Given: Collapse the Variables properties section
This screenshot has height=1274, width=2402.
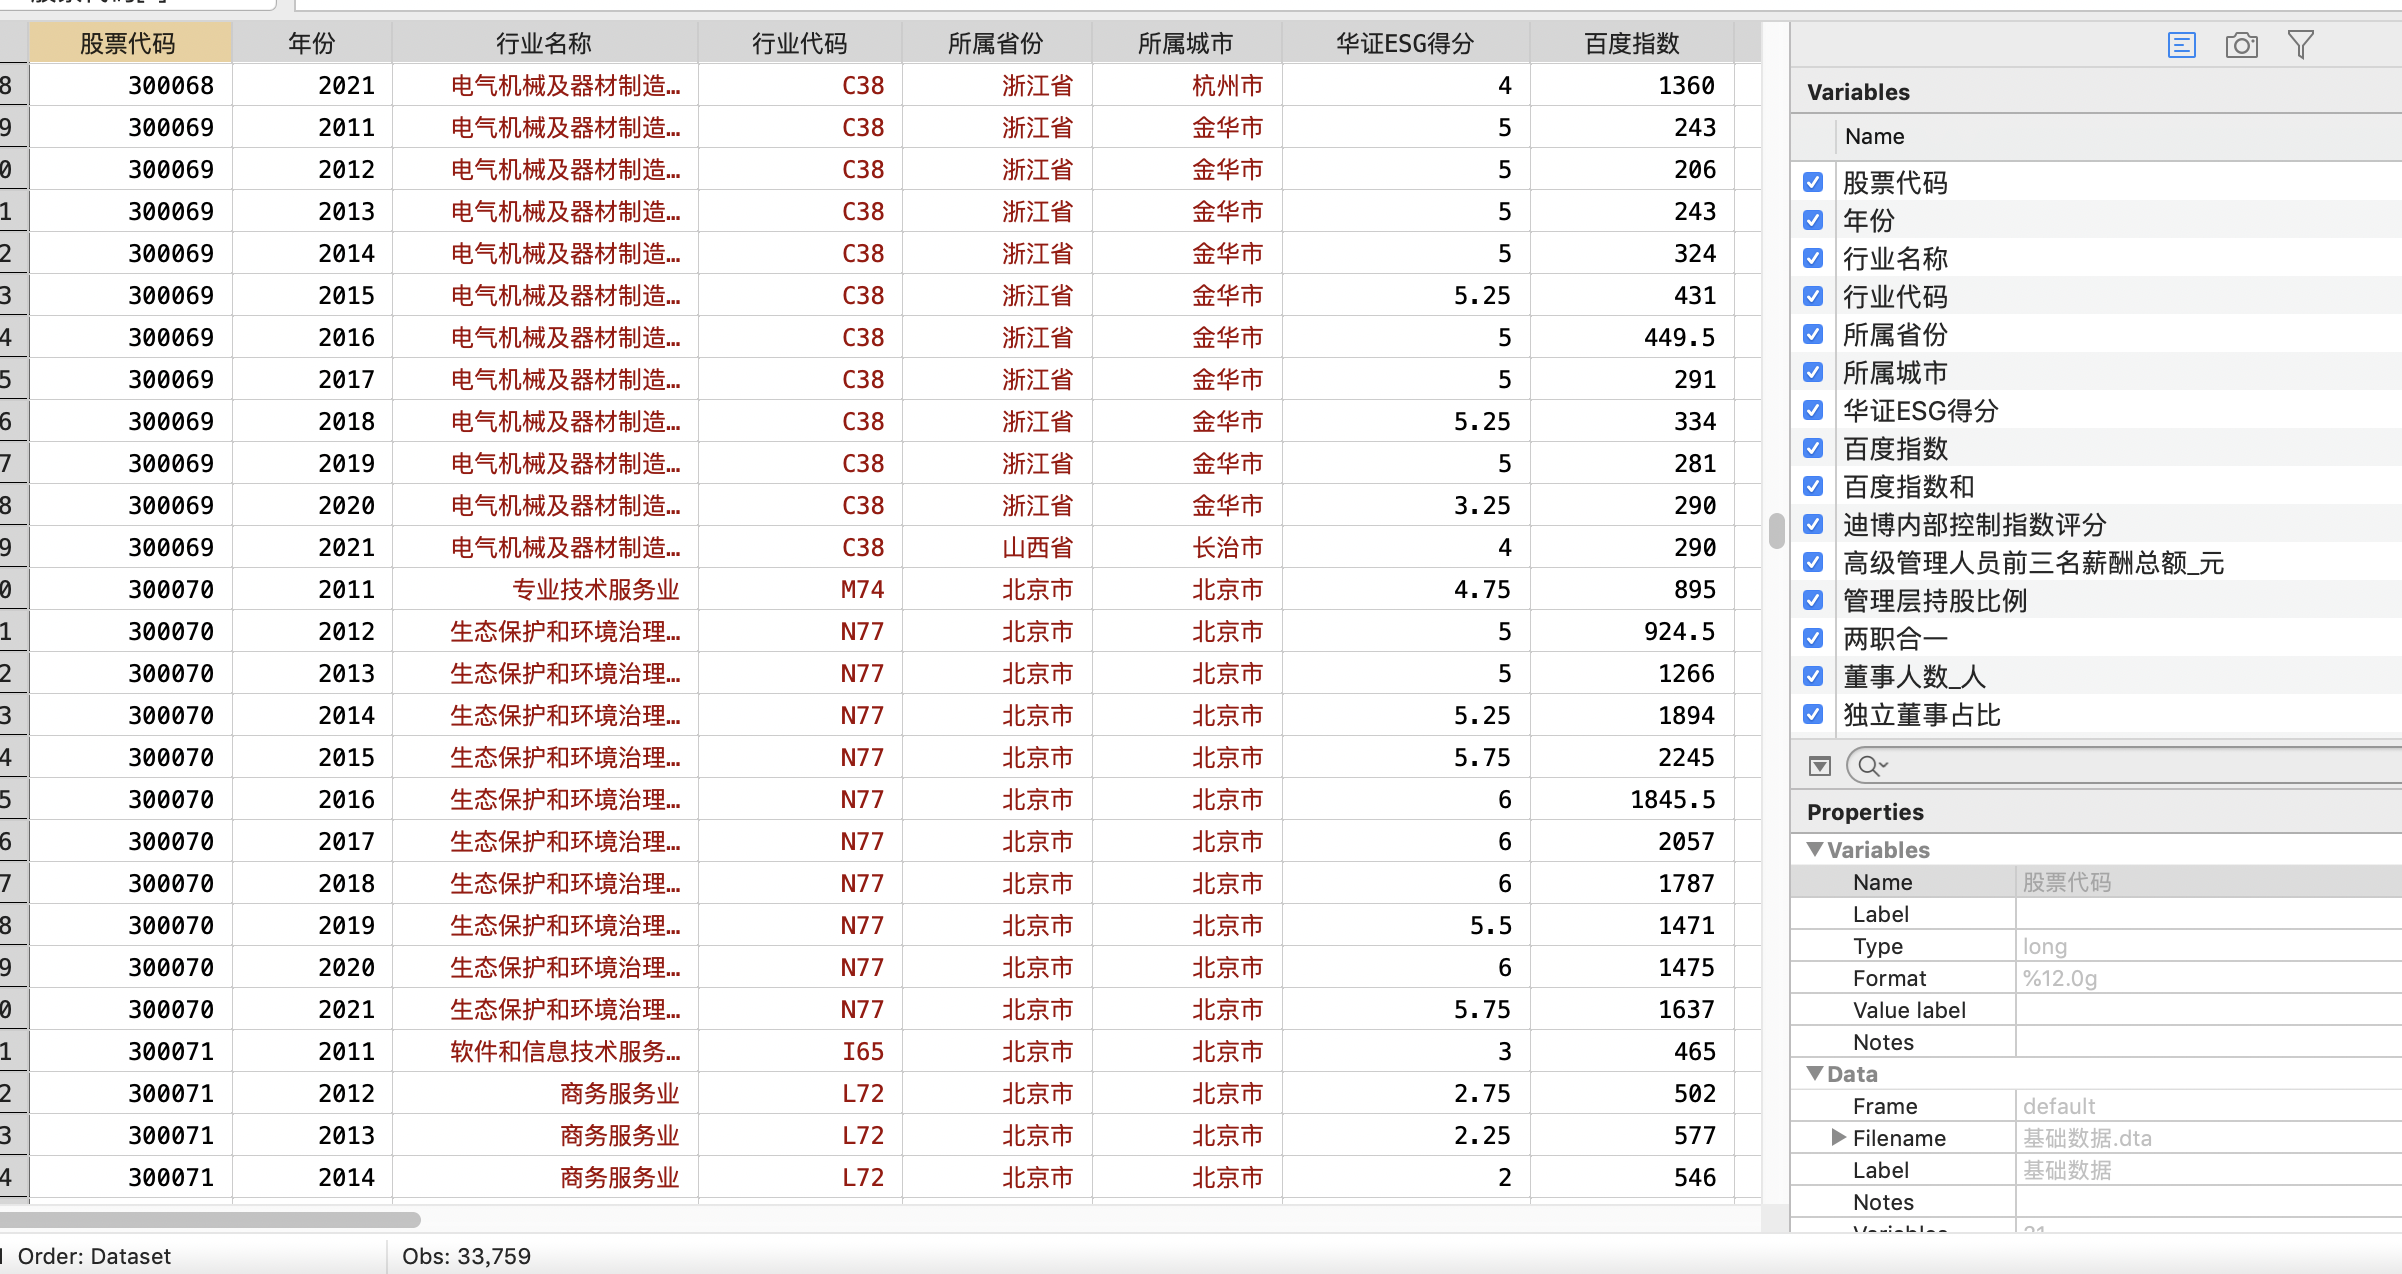Looking at the screenshot, I should coord(1815,849).
